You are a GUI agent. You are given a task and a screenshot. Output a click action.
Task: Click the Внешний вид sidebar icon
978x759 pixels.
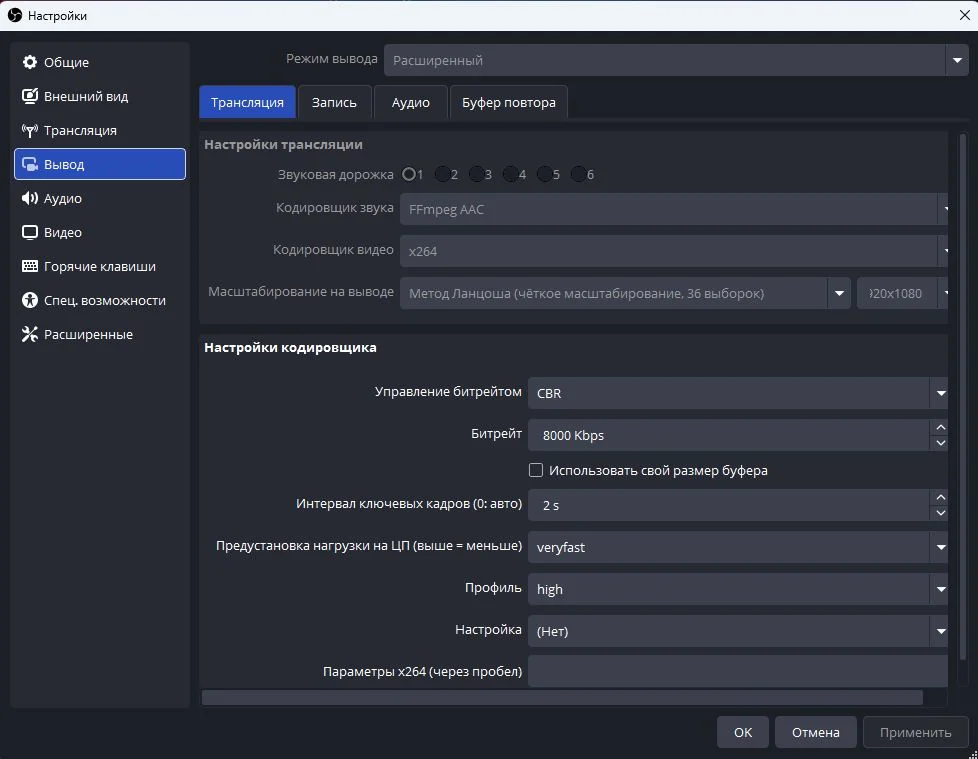[x=29, y=96]
